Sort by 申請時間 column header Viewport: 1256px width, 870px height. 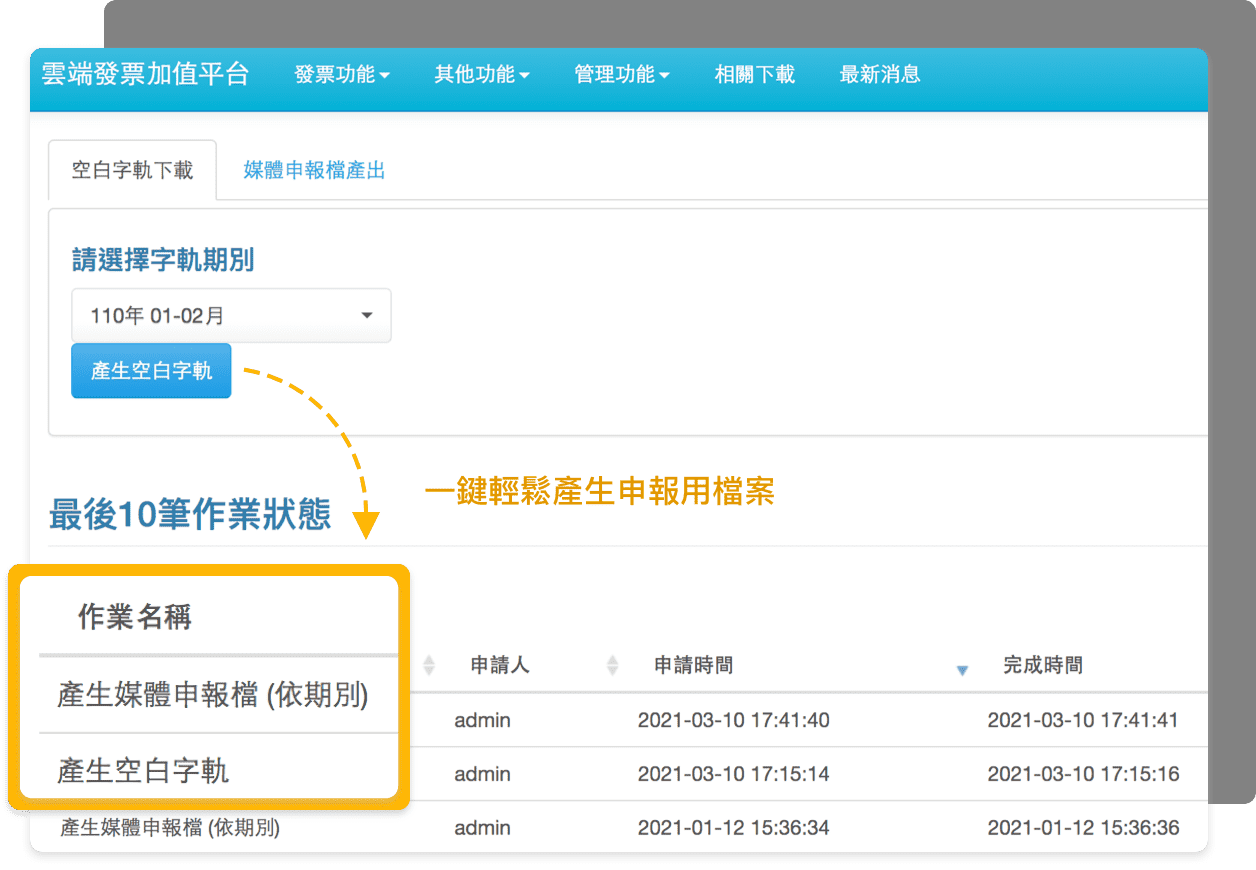(693, 665)
